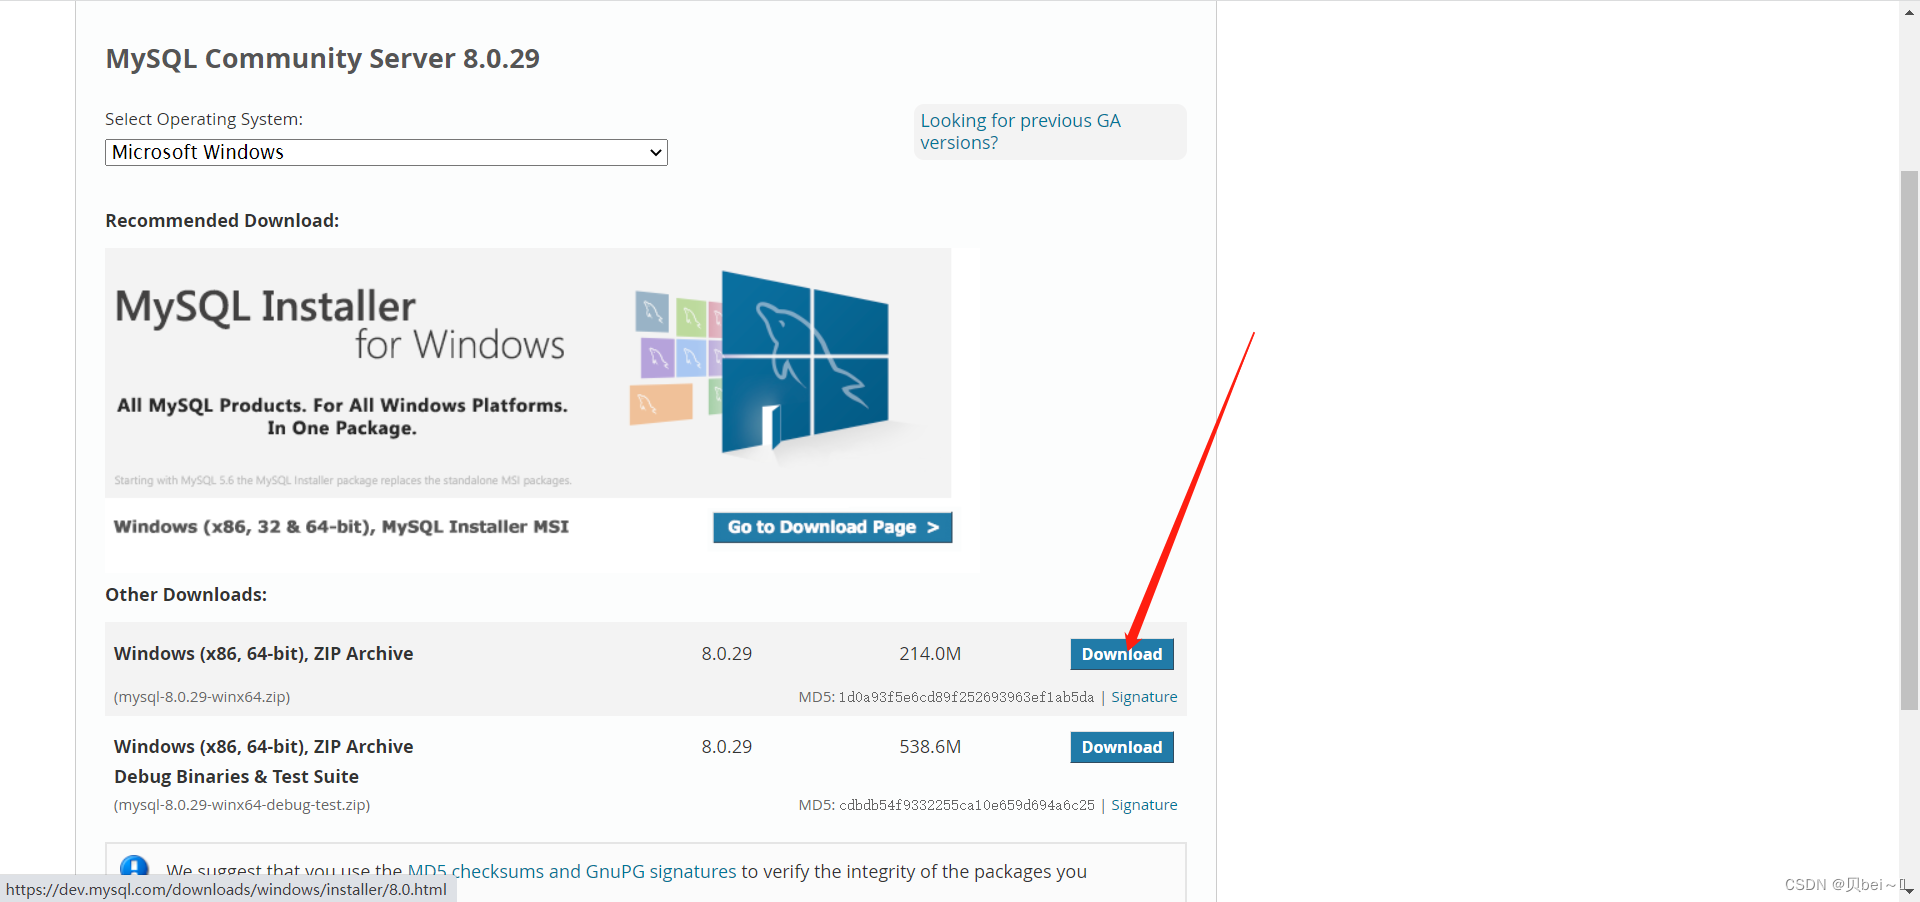Viewport: 1920px width, 902px height.
Task: Click the '(mysql-8.0.29-winx64-debug-test.zip)' file name
Action: pos(242,805)
